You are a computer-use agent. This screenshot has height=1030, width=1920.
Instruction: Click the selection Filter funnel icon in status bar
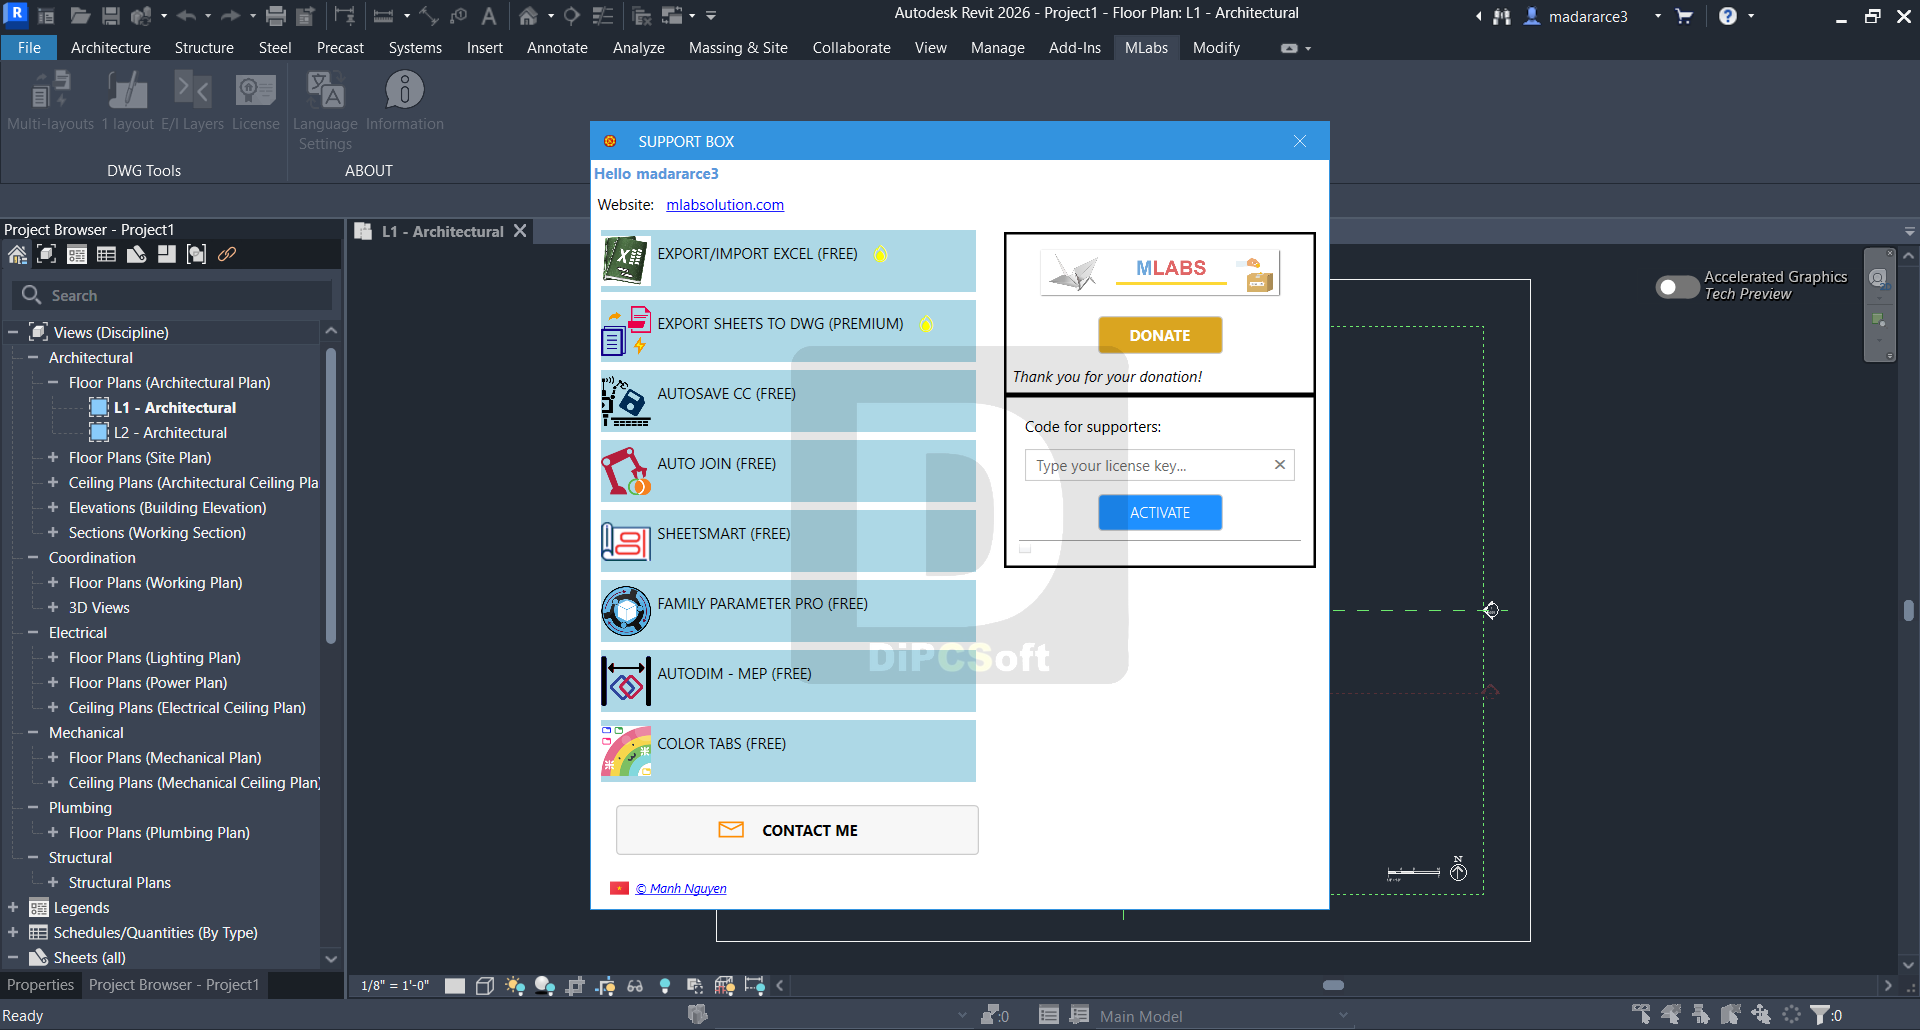[1821, 1014]
